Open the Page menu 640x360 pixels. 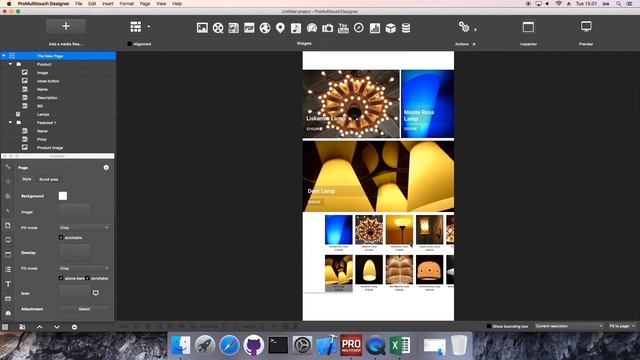145,4
